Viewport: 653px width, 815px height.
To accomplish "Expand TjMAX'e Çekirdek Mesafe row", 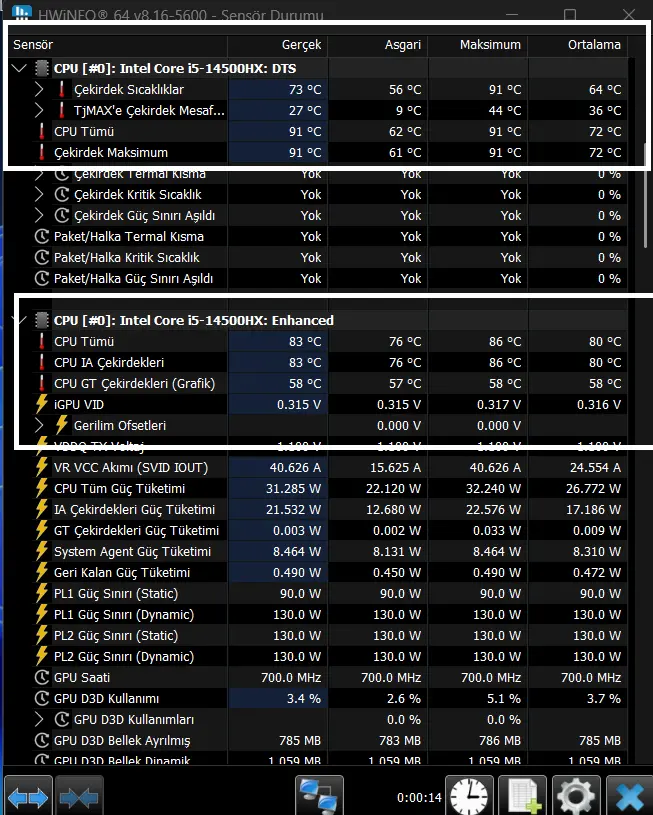I will click(x=39, y=110).
